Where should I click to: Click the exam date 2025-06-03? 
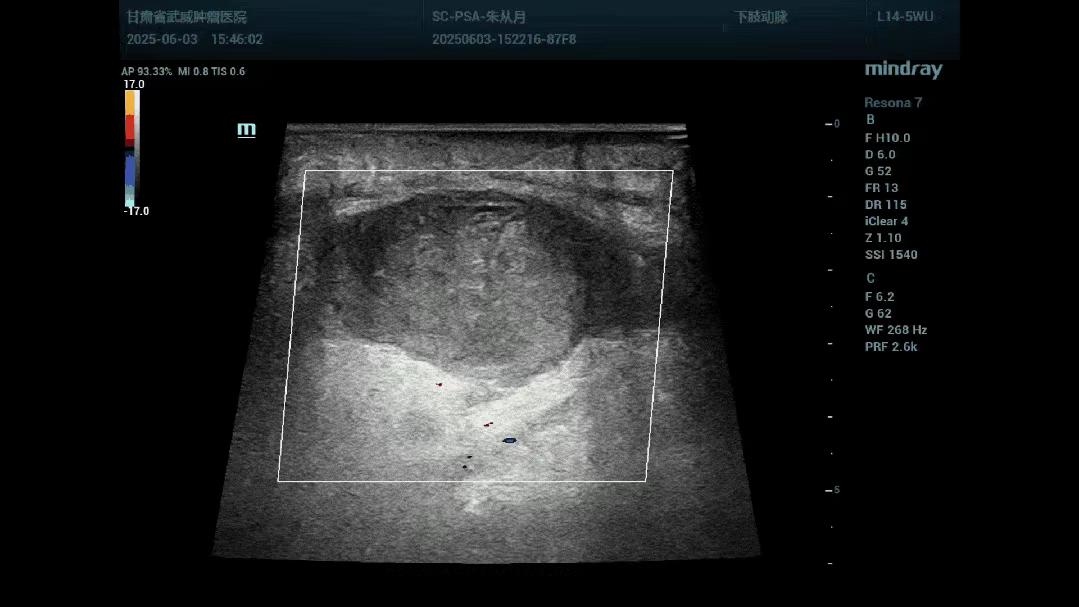[162, 40]
